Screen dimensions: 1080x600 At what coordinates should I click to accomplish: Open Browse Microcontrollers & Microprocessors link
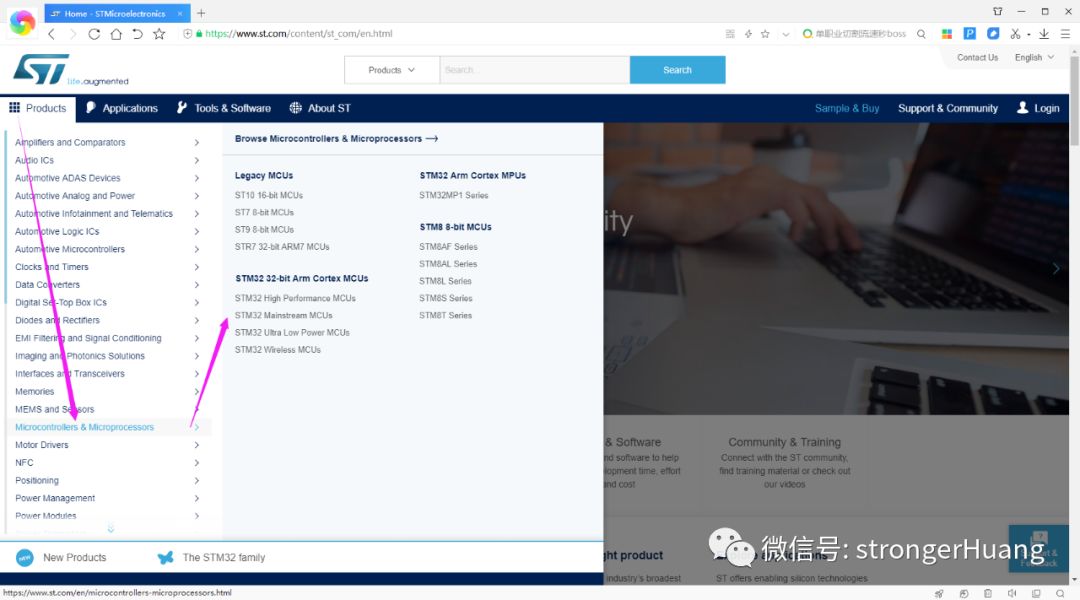[336, 138]
